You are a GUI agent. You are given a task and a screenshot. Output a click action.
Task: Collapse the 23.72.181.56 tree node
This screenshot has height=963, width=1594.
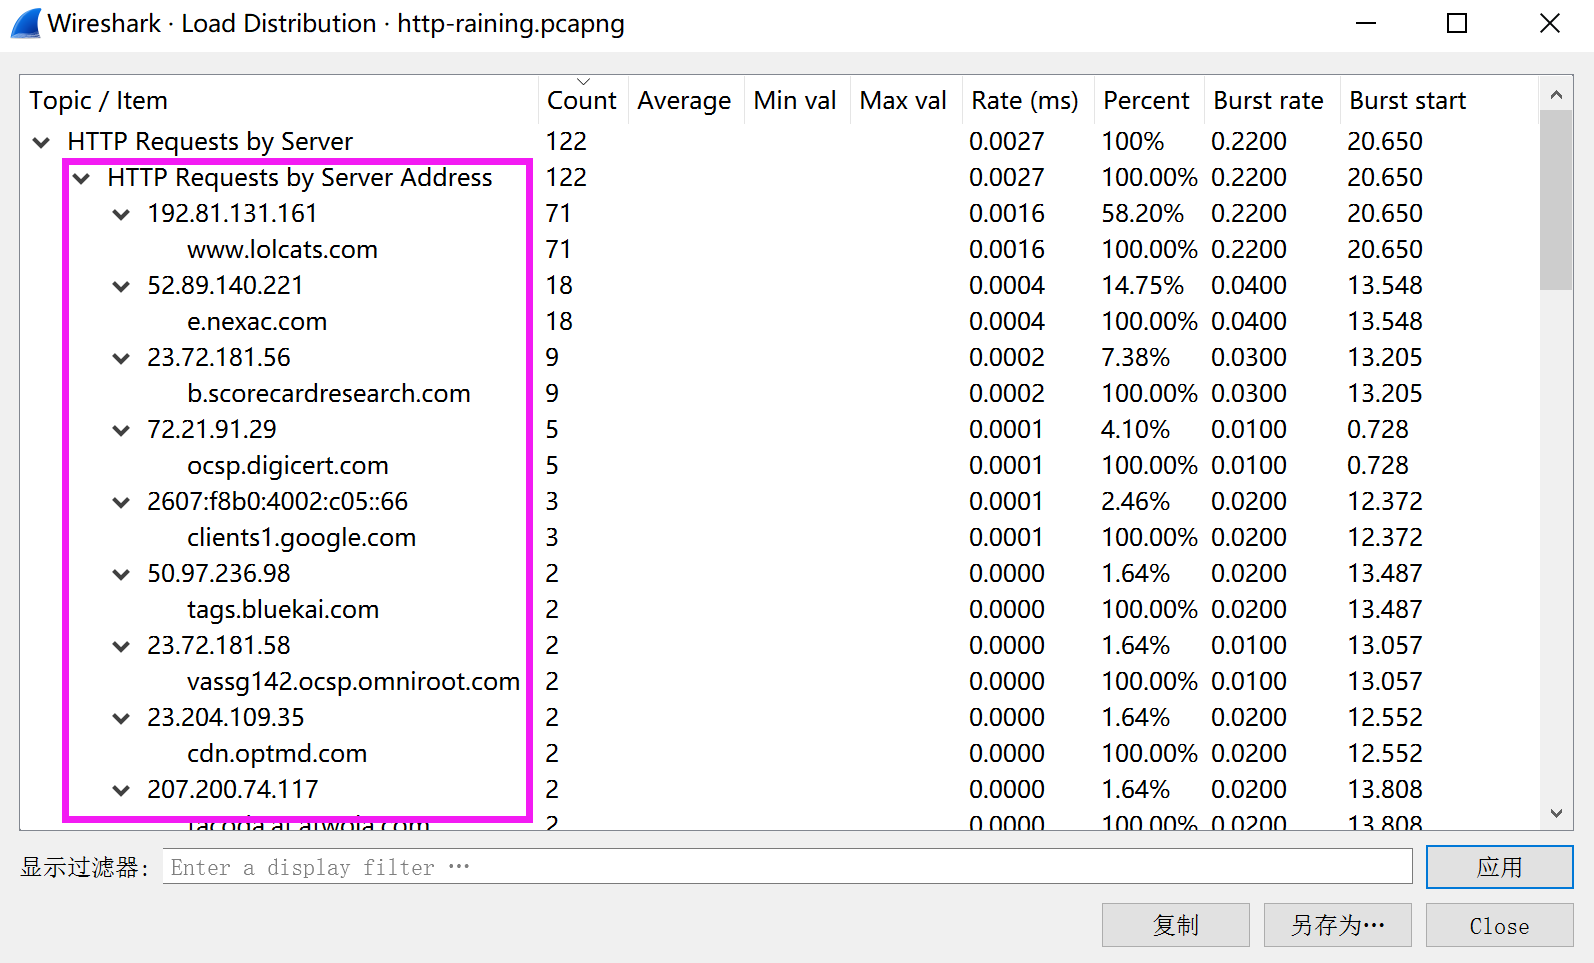tap(121, 358)
